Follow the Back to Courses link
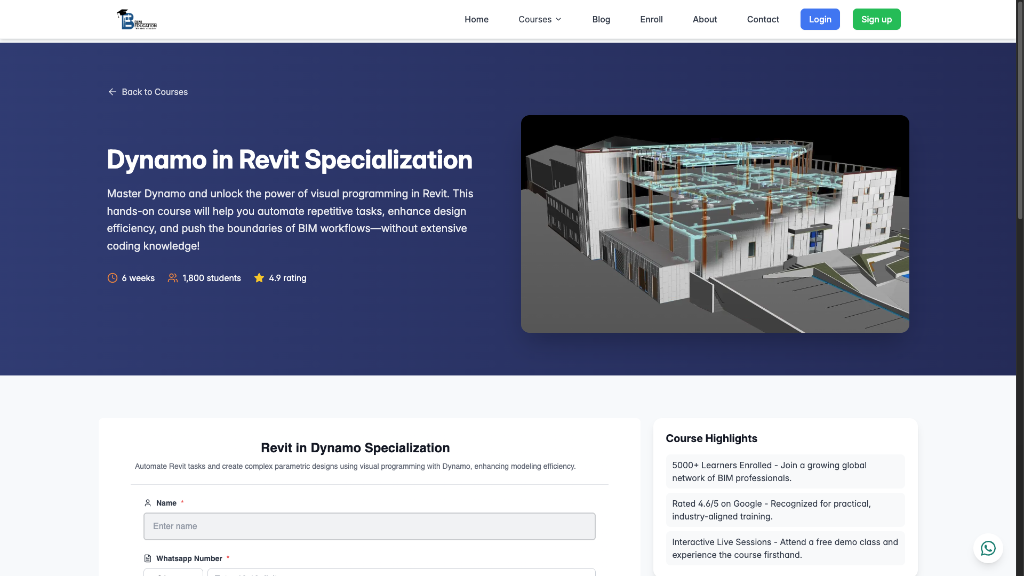 pos(154,91)
